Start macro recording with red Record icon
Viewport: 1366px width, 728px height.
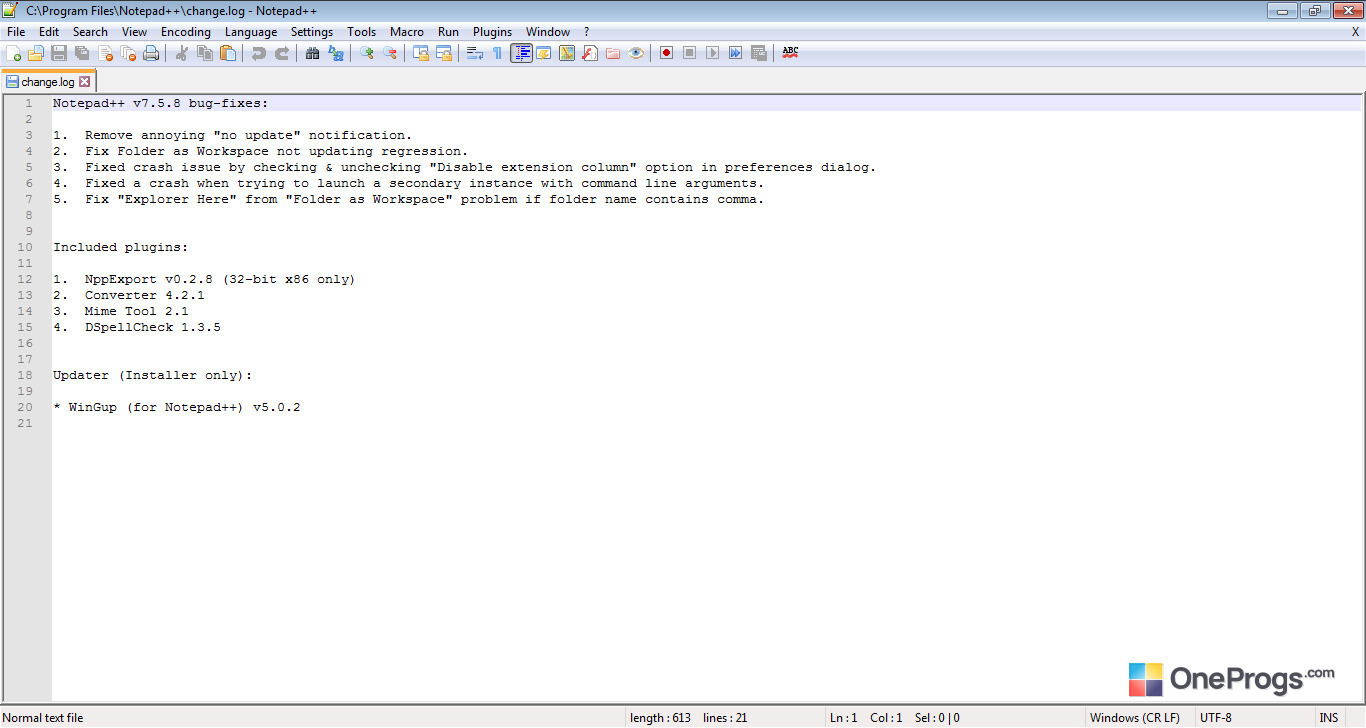(x=667, y=53)
